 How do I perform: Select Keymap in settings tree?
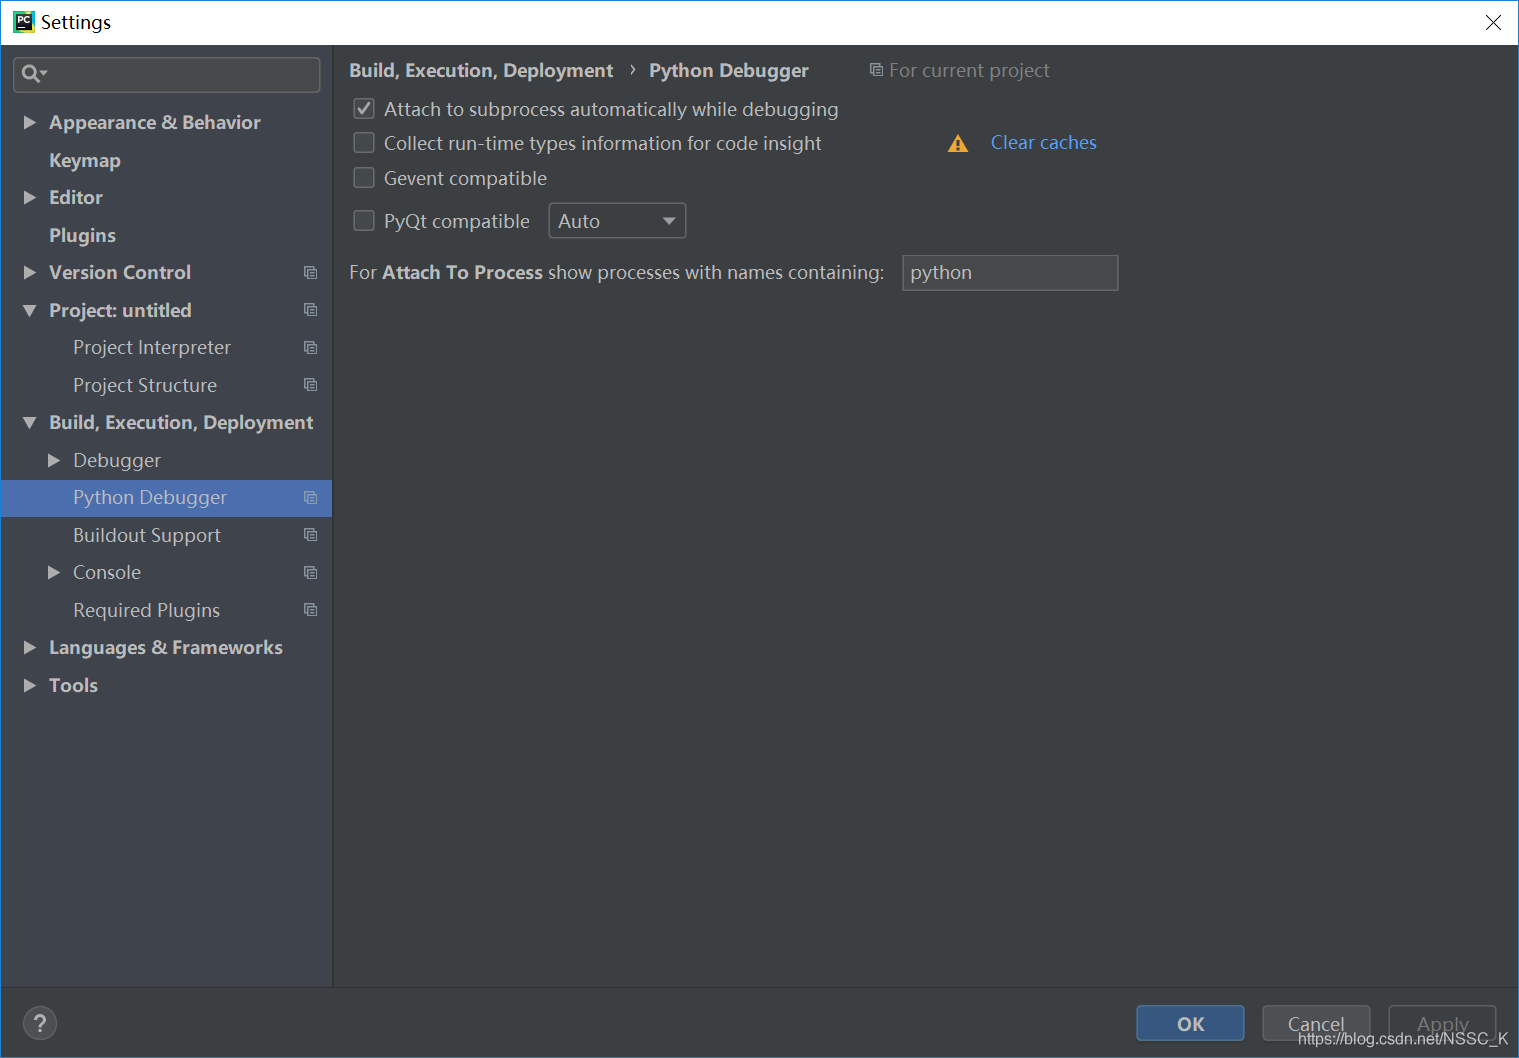(x=85, y=160)
